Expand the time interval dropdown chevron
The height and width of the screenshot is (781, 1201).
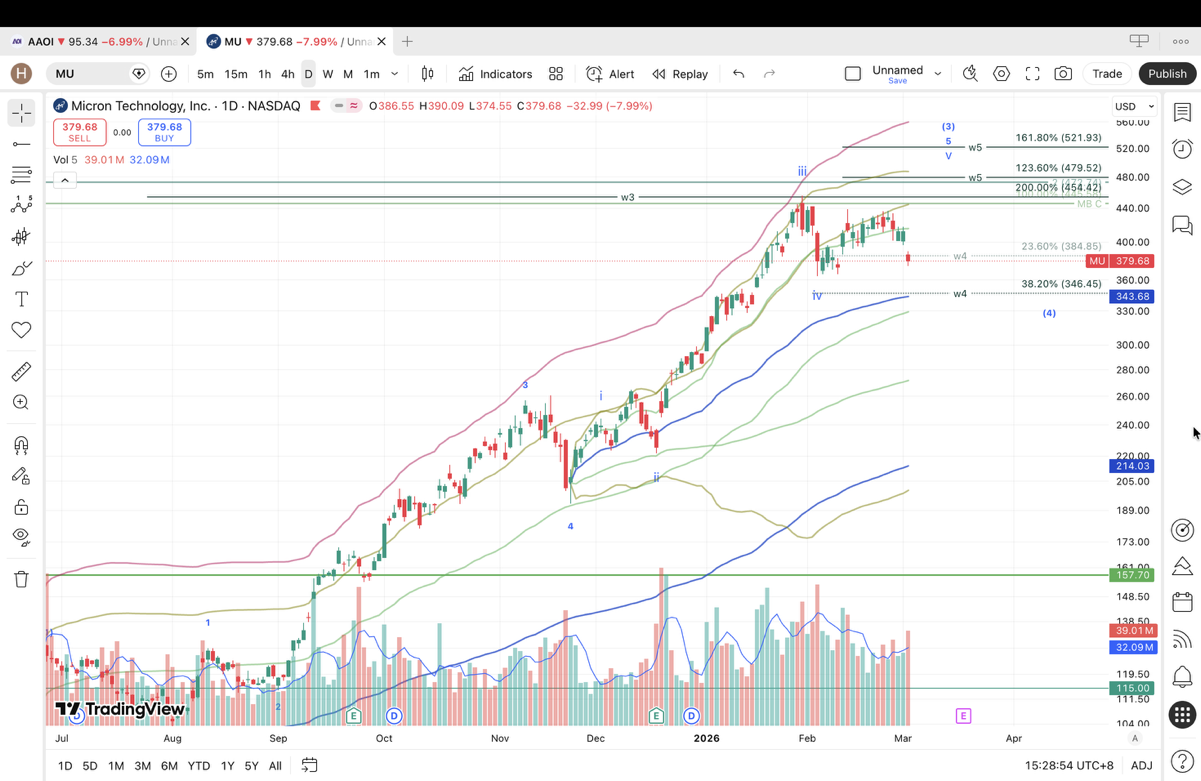395,74
